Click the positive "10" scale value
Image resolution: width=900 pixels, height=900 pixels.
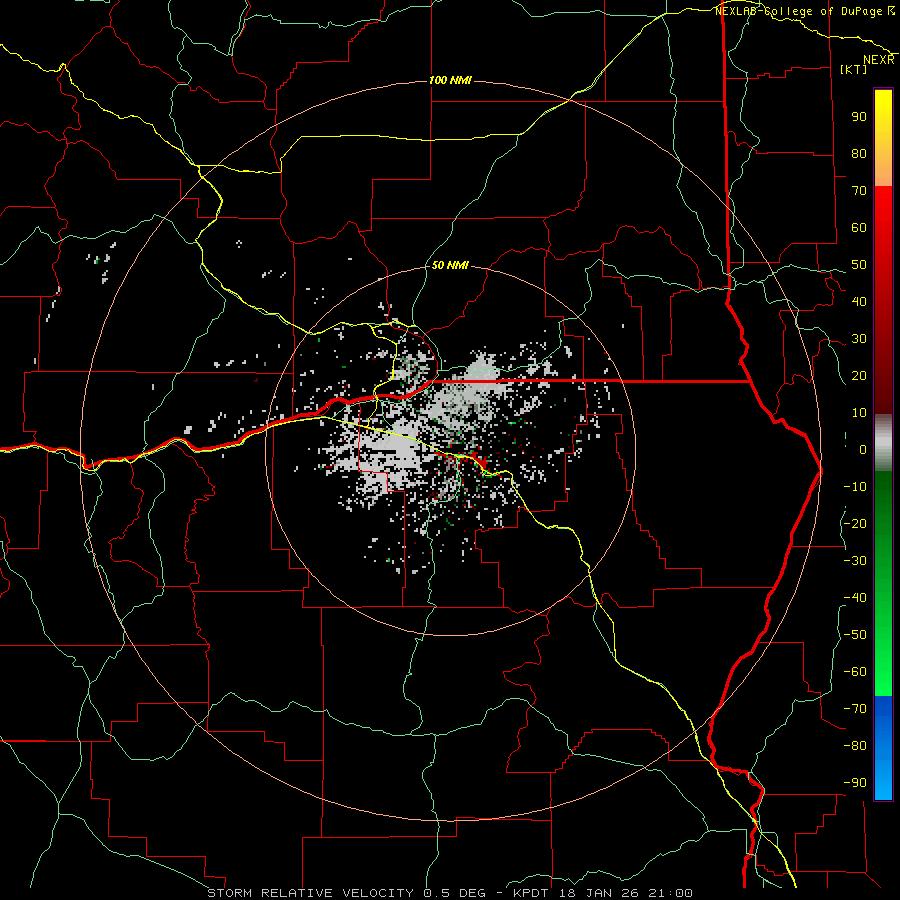pyautogui.click(x=859, y=413)
